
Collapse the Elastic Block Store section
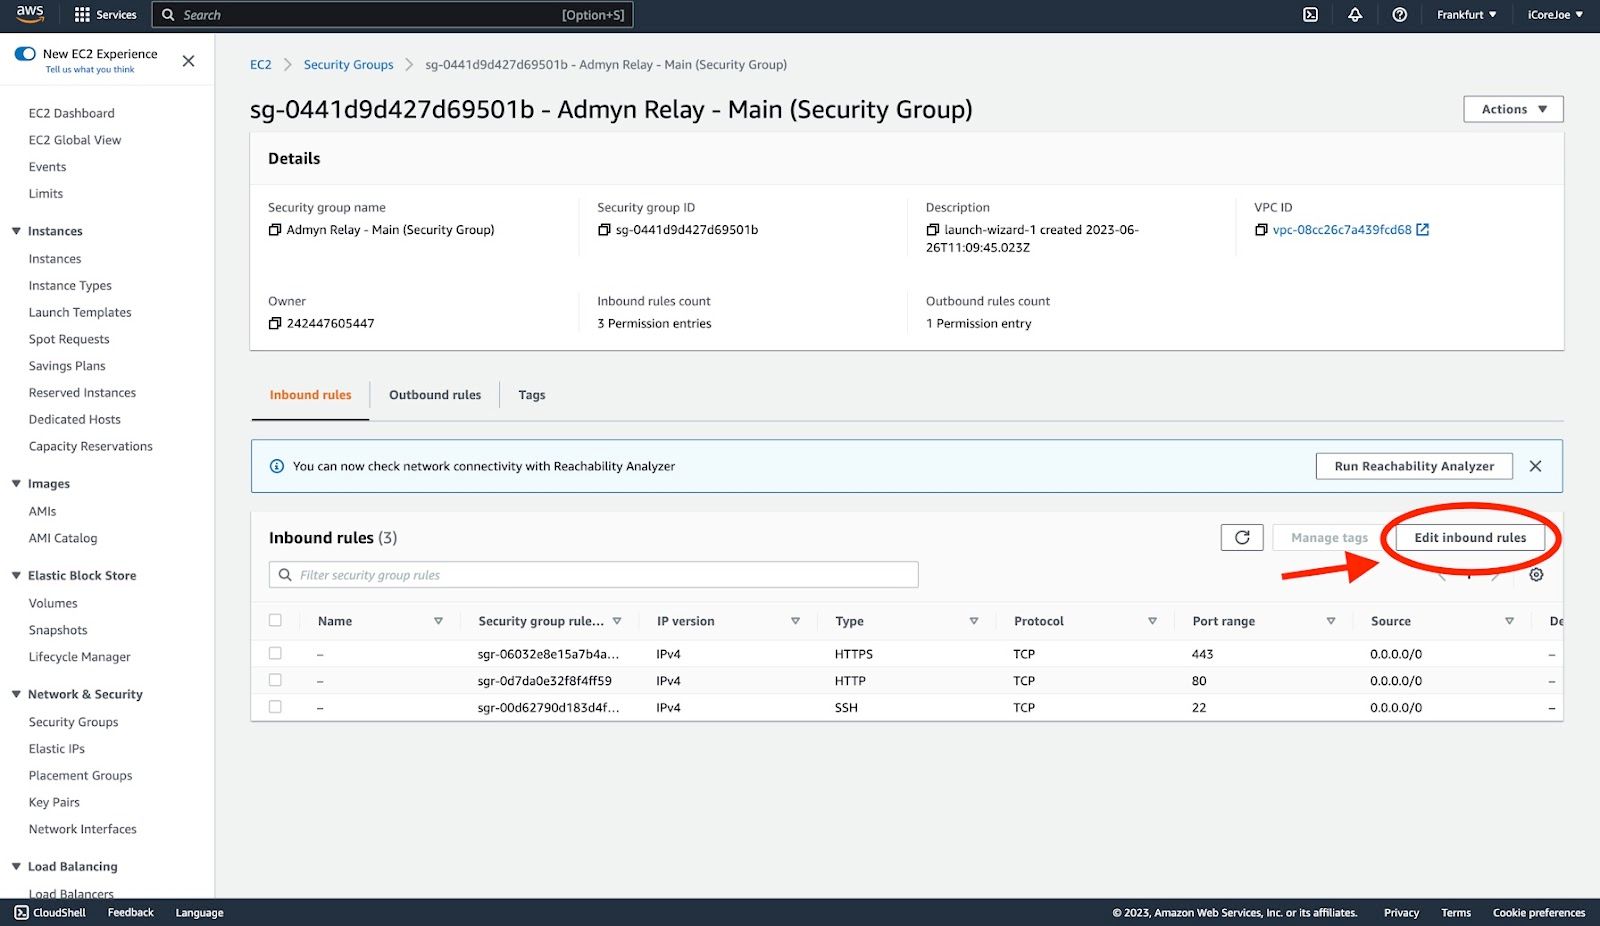click(x=16, y=576)
